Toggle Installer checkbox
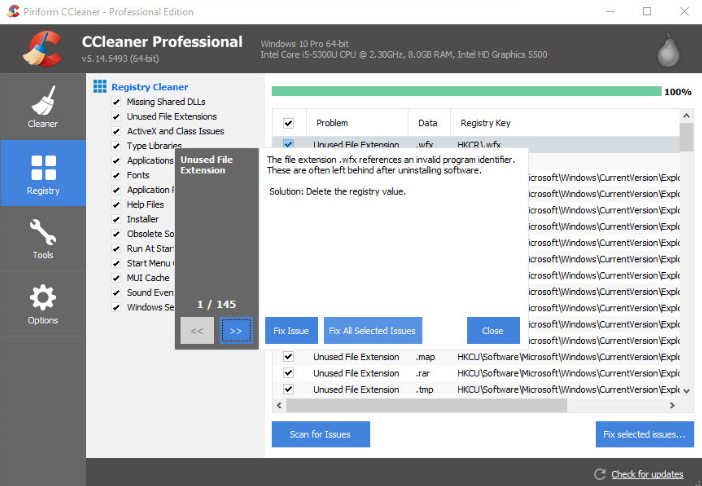This screenshot has height=486, width=702. 116,219
